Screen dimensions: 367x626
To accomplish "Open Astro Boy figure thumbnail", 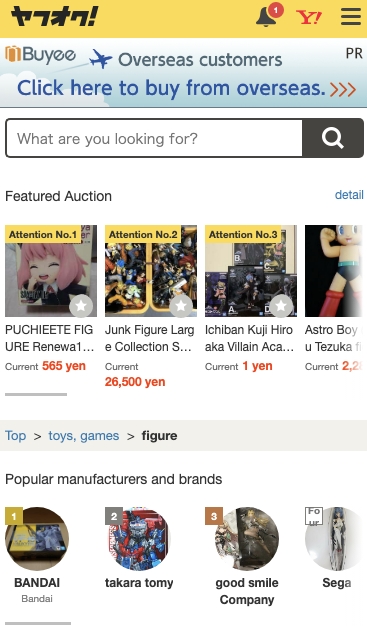I will [x=335, y=271].
